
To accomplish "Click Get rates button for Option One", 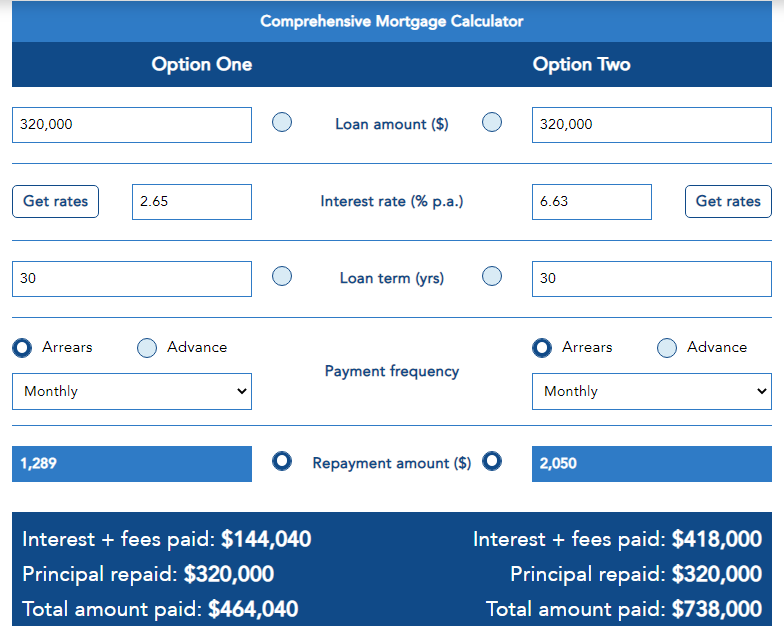I will pos(55,201).
